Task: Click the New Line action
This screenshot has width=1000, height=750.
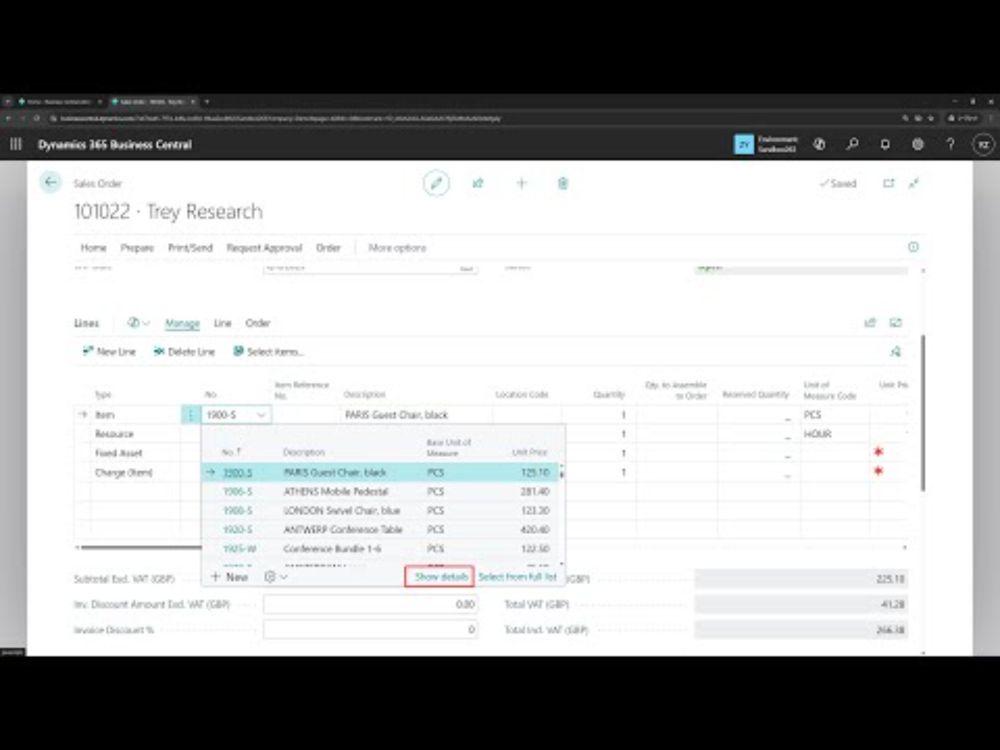Action: pos(109,351)
